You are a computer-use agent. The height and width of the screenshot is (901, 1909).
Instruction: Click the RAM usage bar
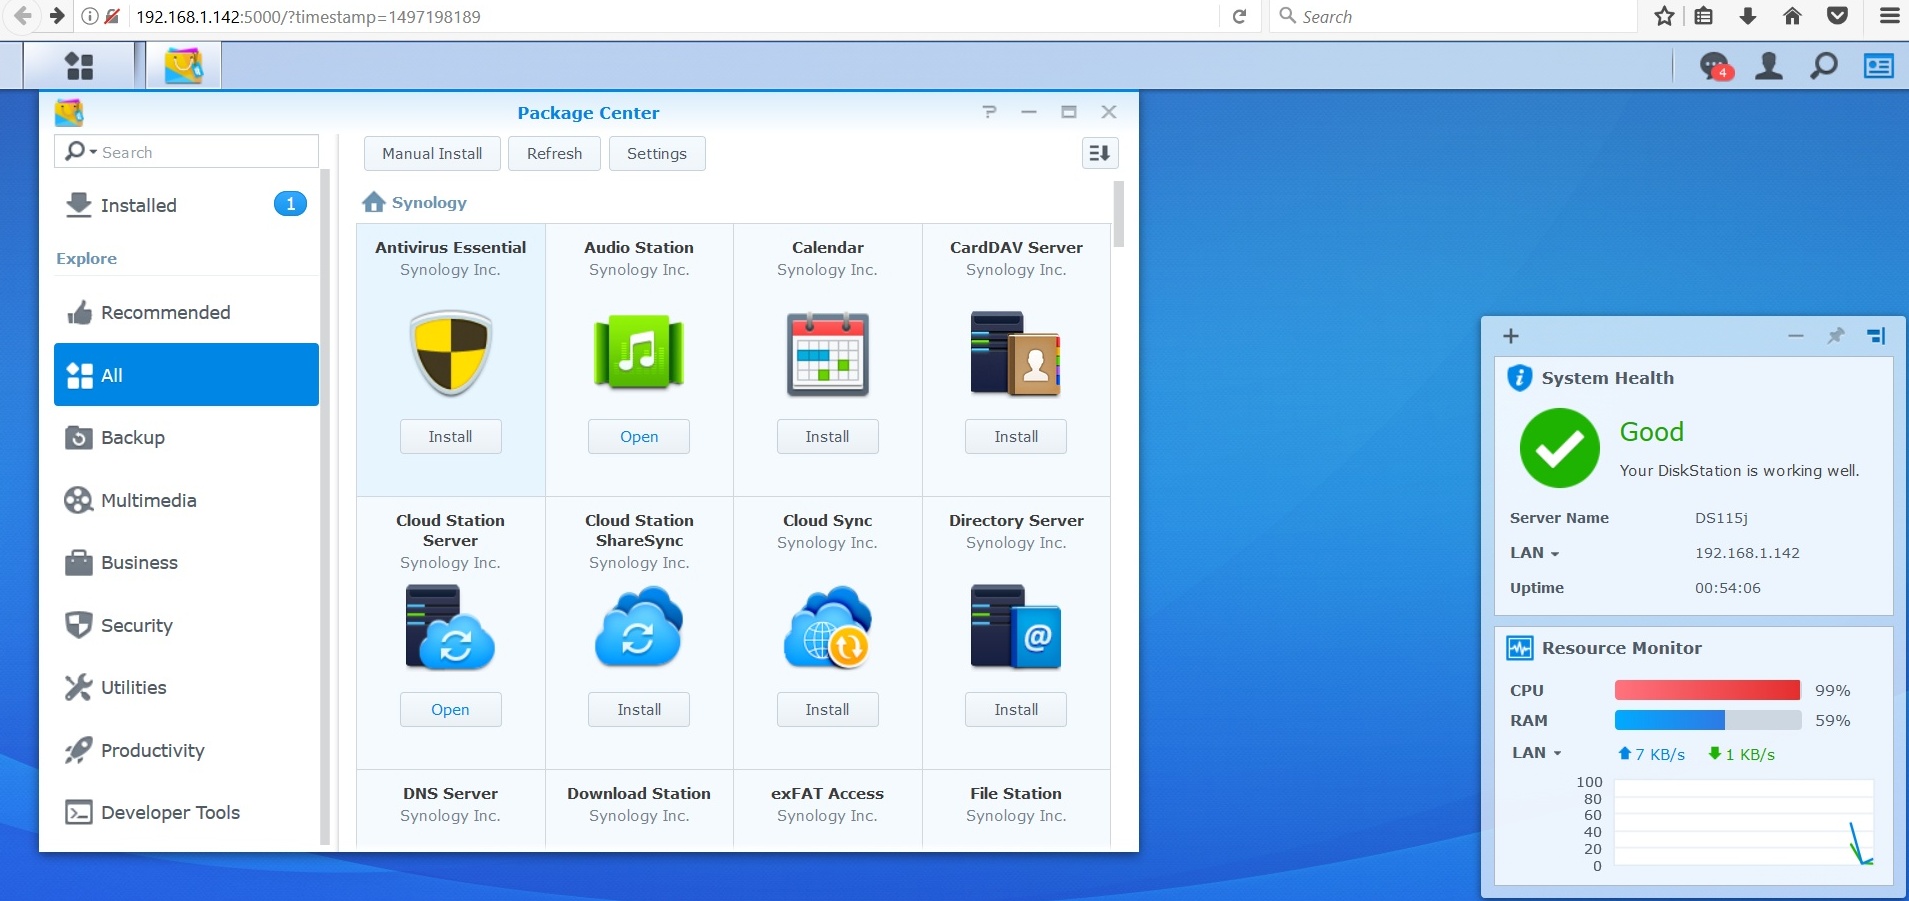click(1708, 720)
